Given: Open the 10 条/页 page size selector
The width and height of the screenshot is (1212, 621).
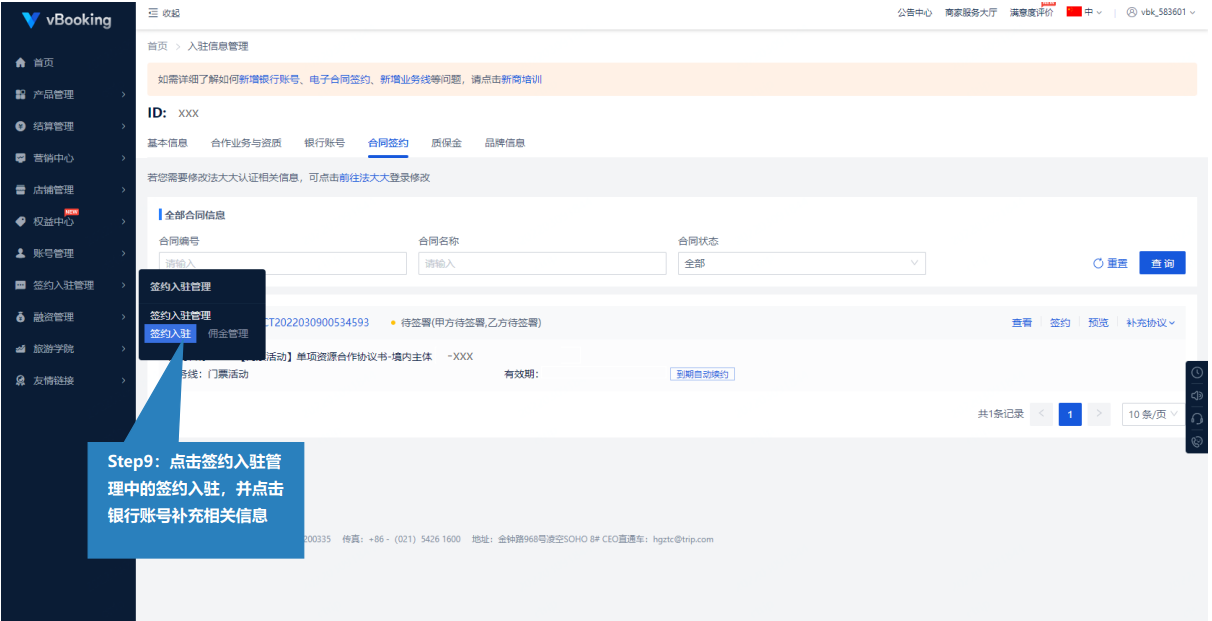Looking at the screenshot, I should (x=1152, y=414).
